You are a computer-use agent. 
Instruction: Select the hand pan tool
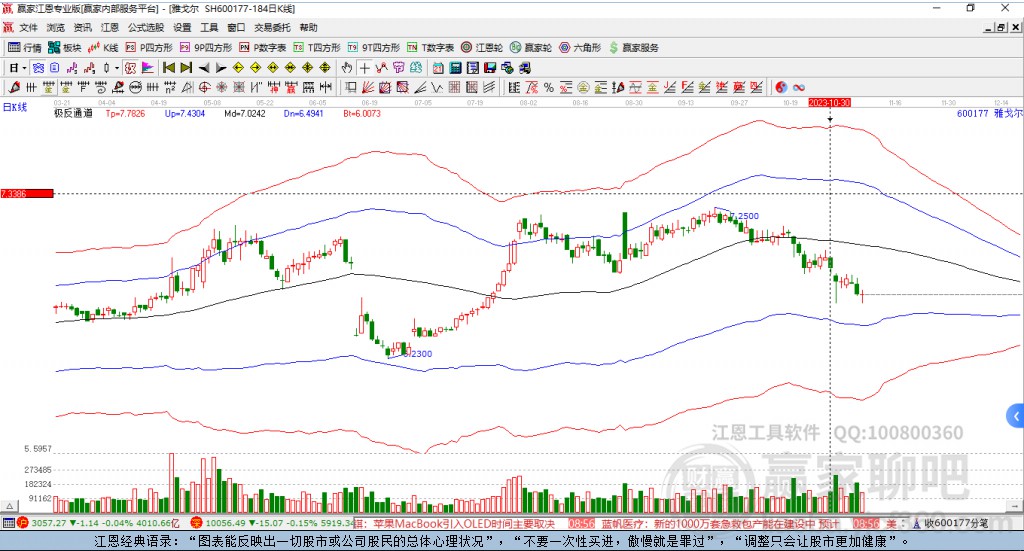[x=347, y=68]
